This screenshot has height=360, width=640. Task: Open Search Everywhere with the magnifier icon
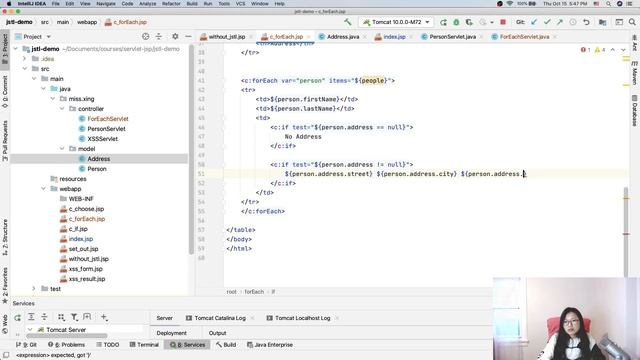pos(632,22)
